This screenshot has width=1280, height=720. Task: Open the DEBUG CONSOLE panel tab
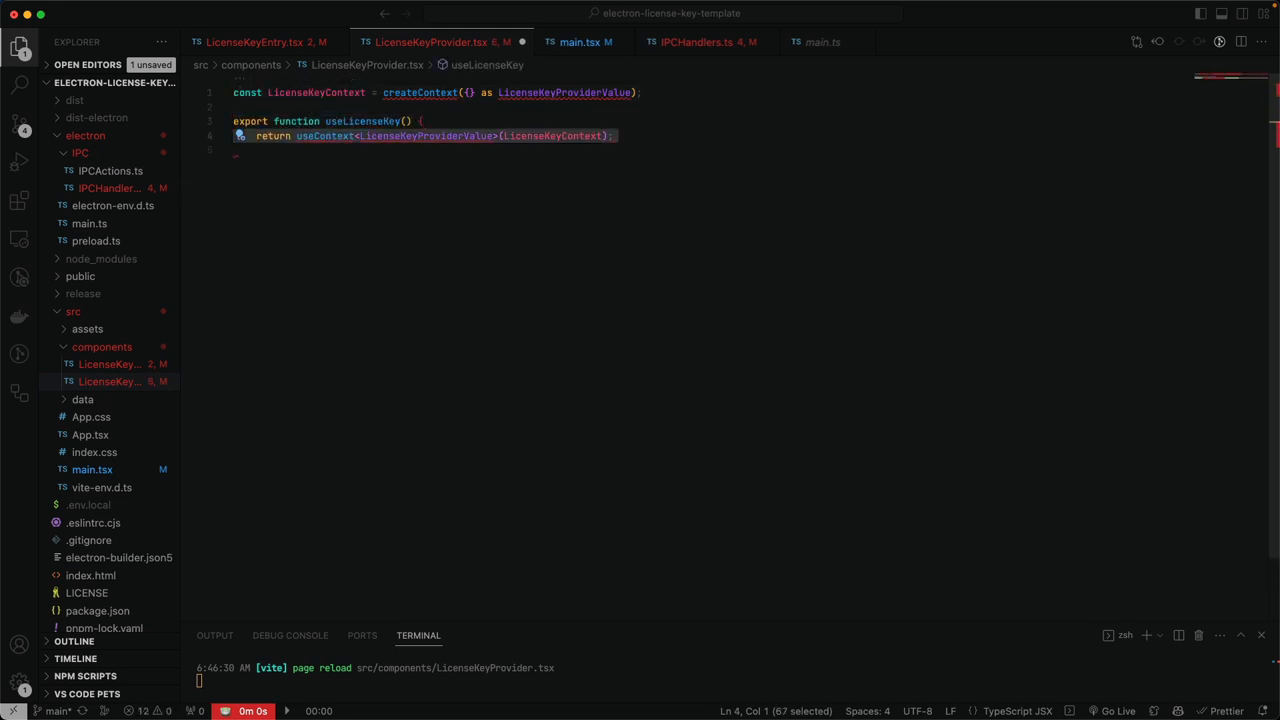pos(290,635)
